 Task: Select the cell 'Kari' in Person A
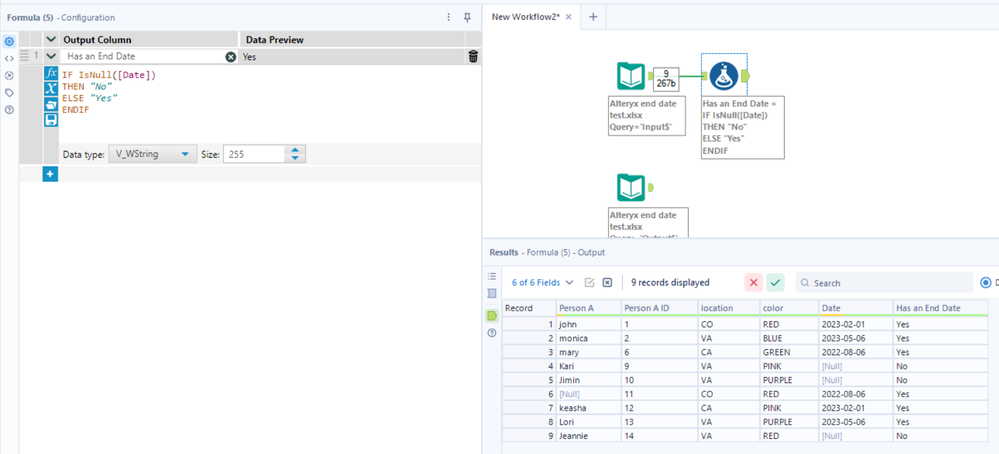[588, 366]
